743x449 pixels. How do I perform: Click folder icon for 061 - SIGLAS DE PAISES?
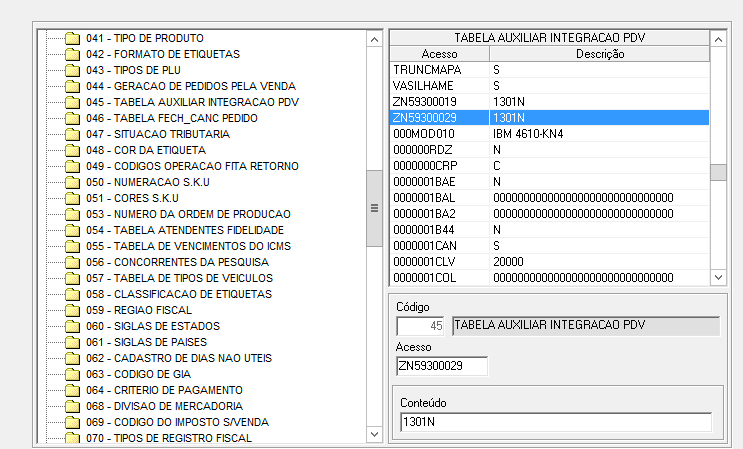72,342
